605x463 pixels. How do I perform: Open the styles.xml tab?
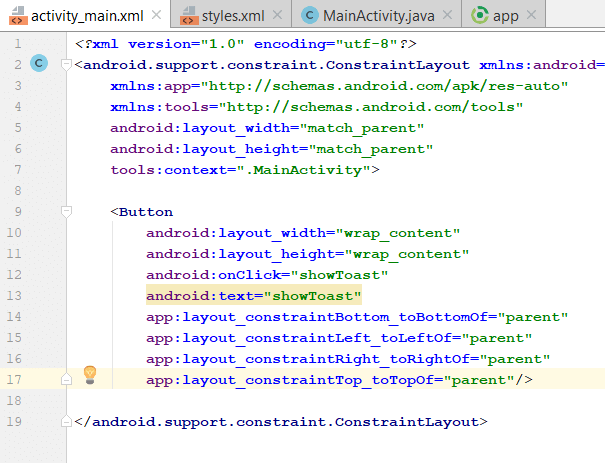(233, 16)
